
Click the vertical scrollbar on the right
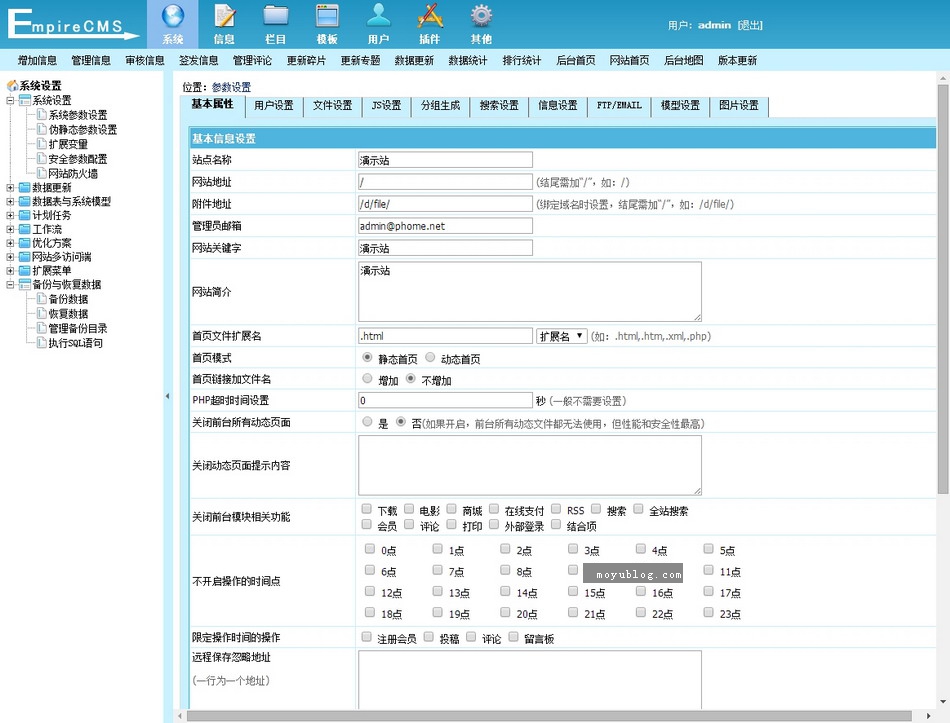pos(943,300)
